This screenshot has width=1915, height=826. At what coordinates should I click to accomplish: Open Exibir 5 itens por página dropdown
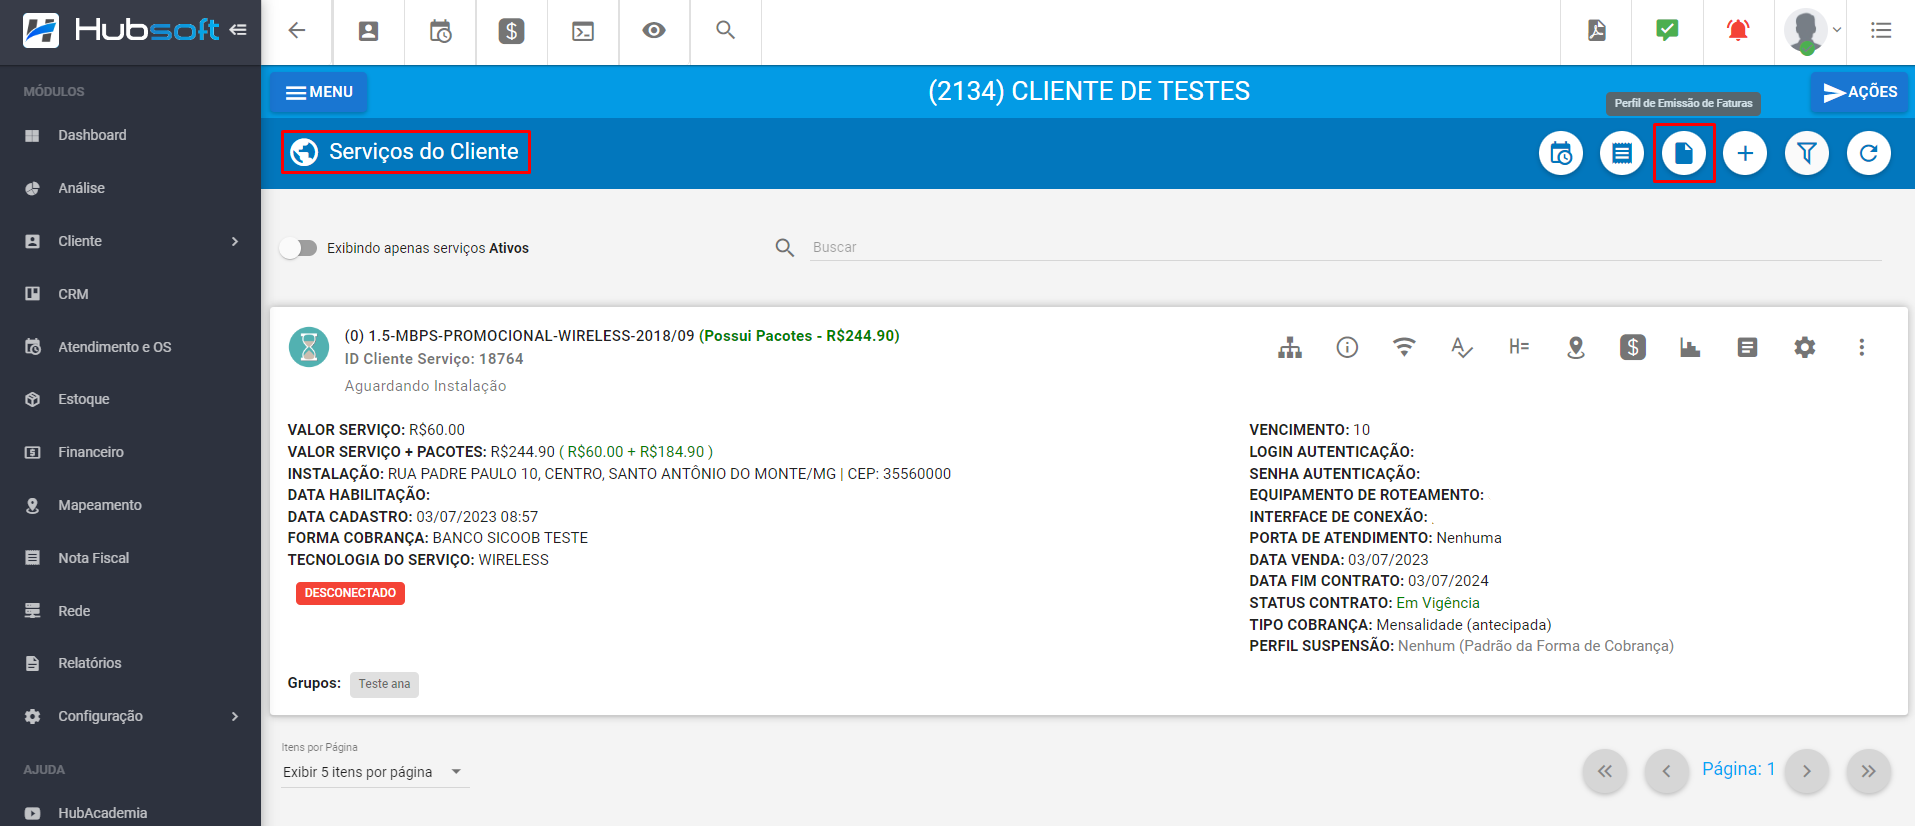(x=373, y=772)
